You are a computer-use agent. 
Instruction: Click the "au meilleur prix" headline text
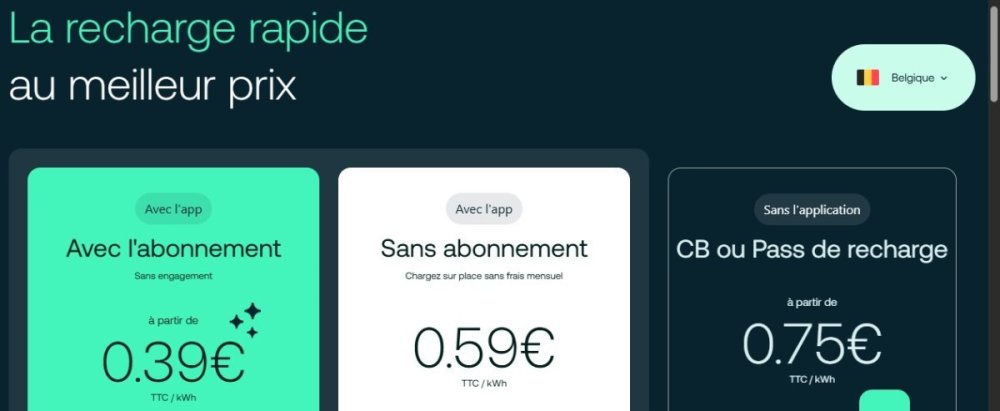[153, 86]
